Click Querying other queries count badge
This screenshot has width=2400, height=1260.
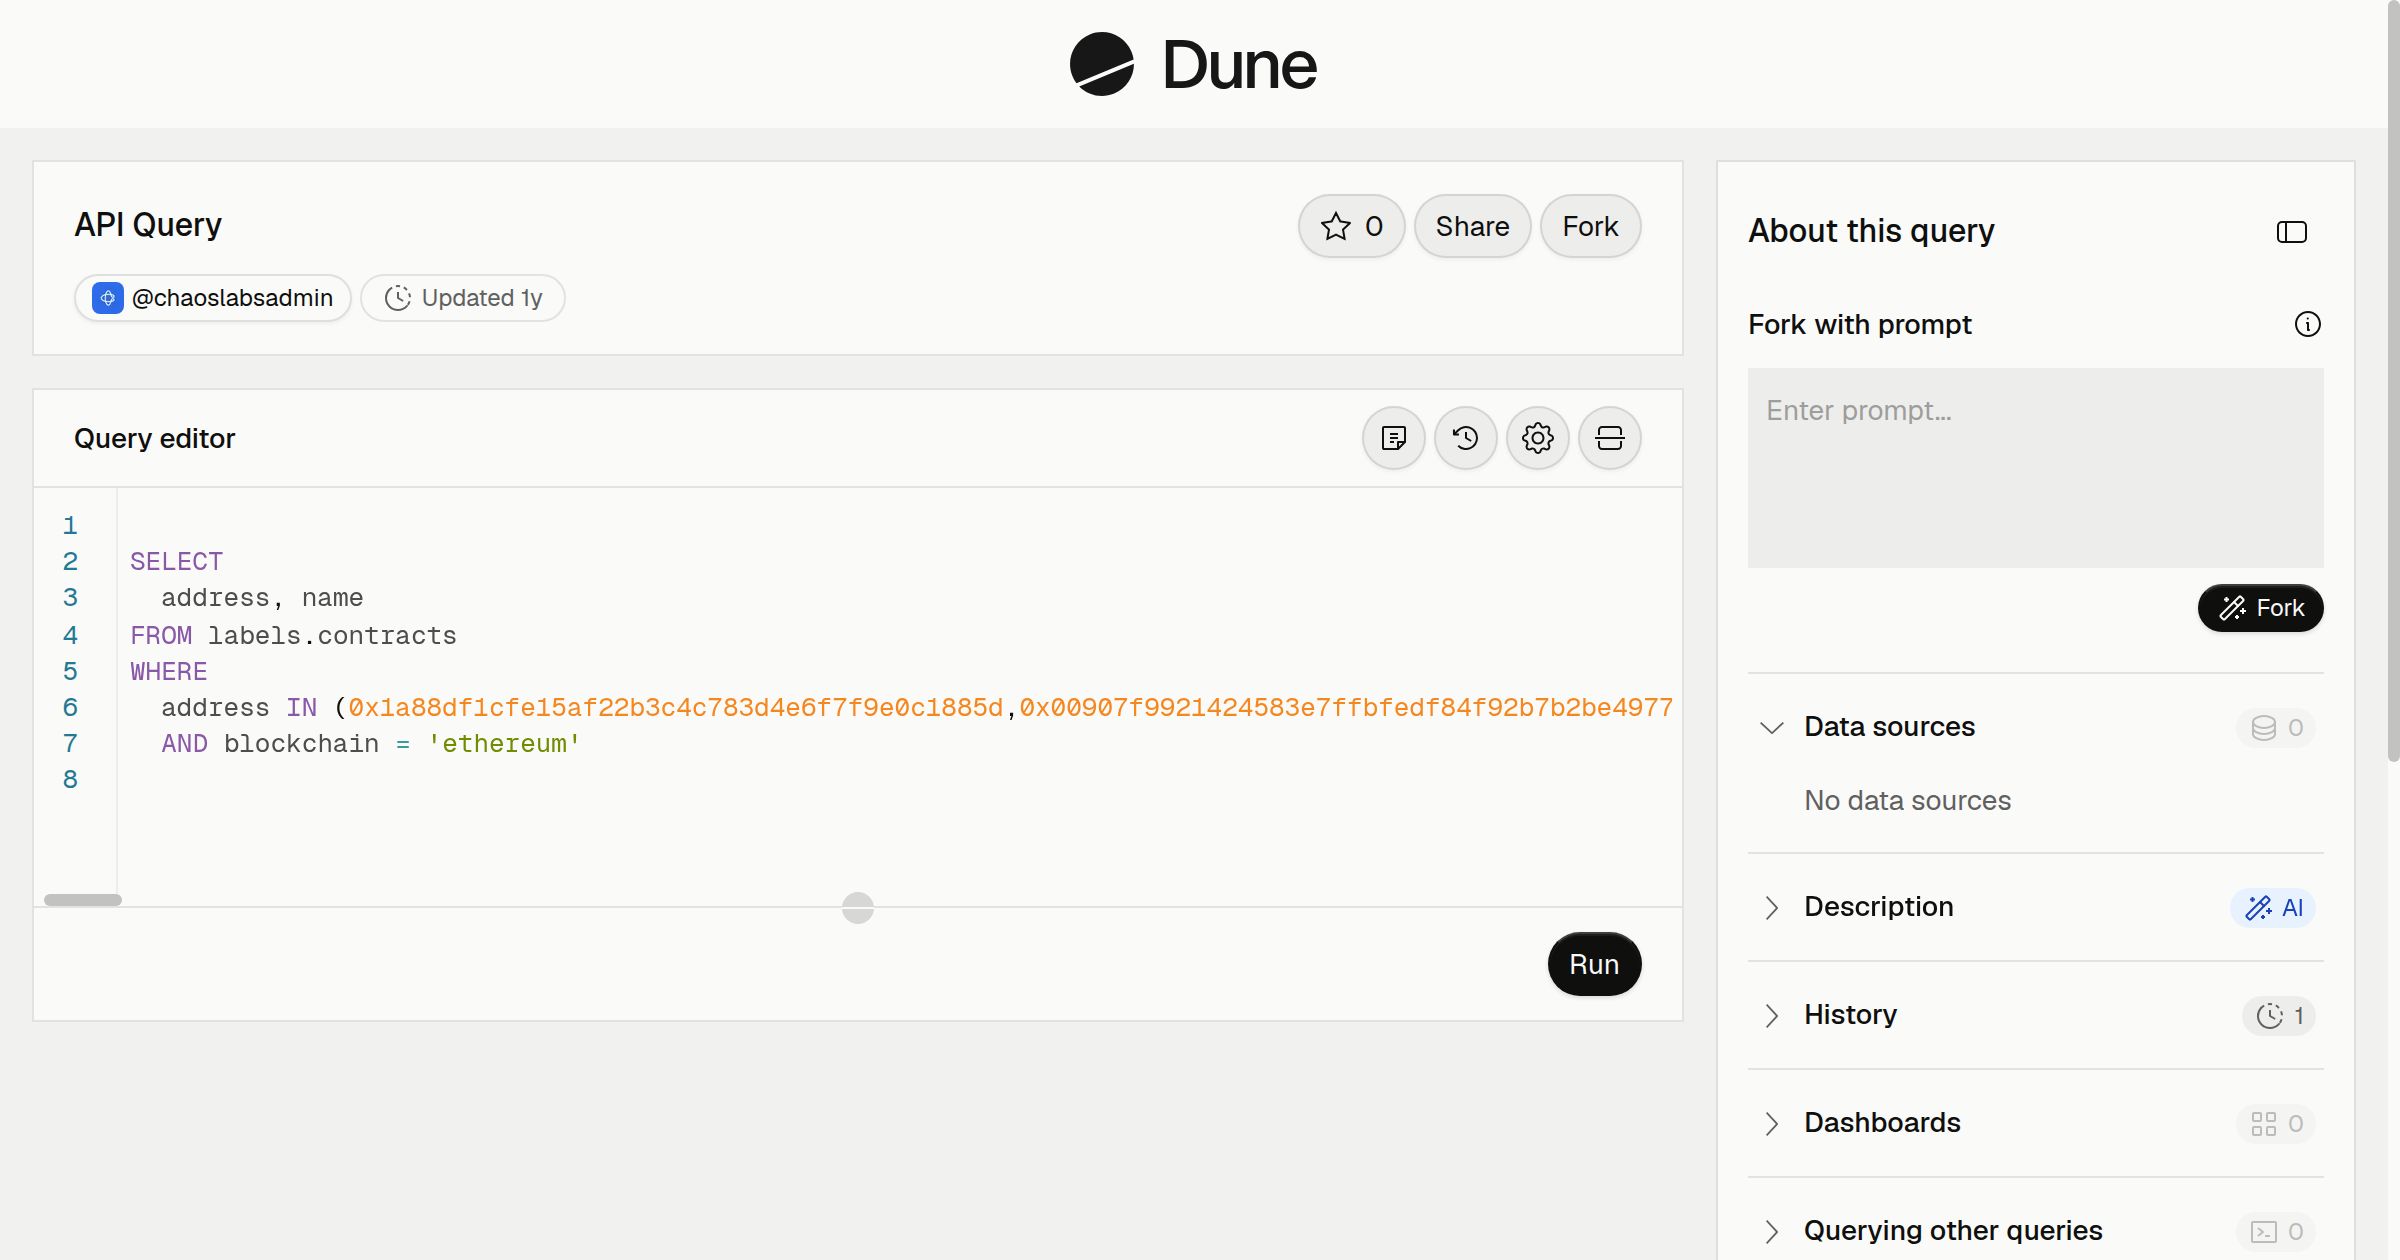(2276, 1232)
